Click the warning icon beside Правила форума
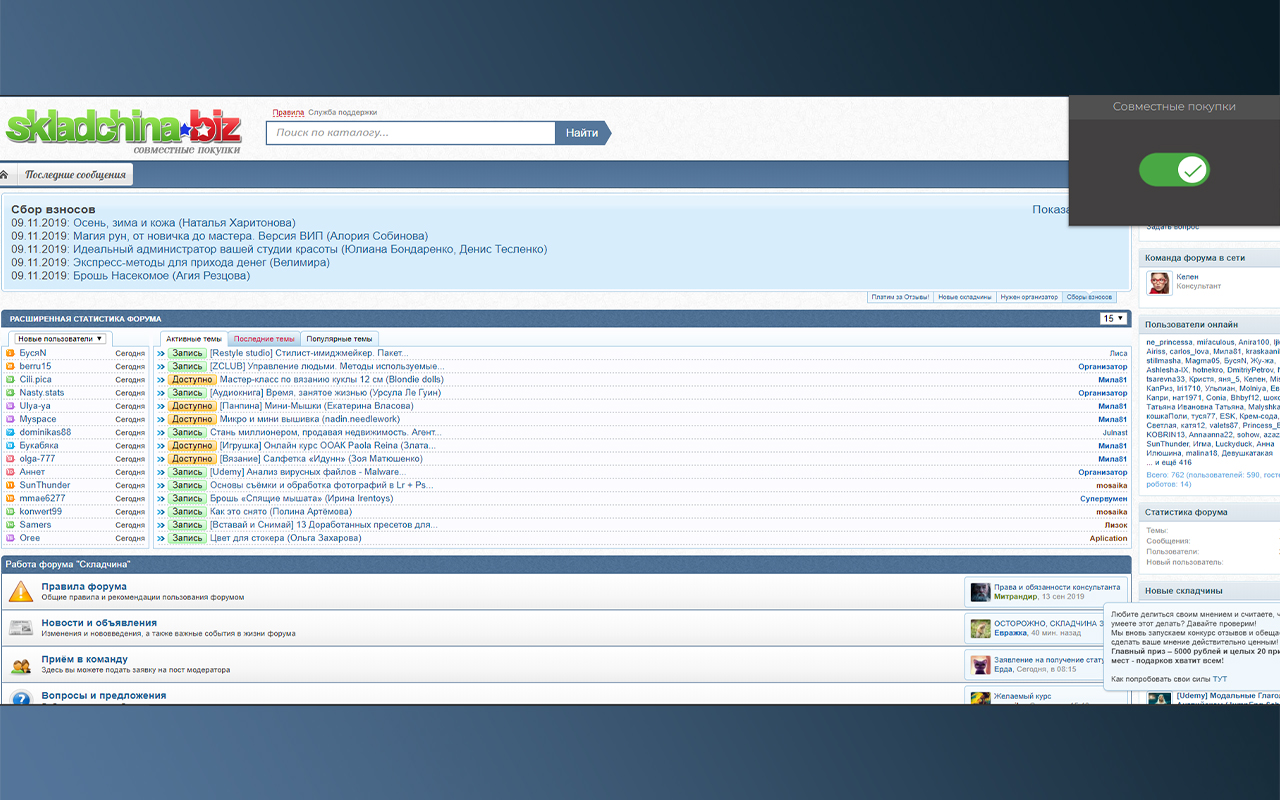This screenshot has height=800, width=1280. [x=20, y=591]
